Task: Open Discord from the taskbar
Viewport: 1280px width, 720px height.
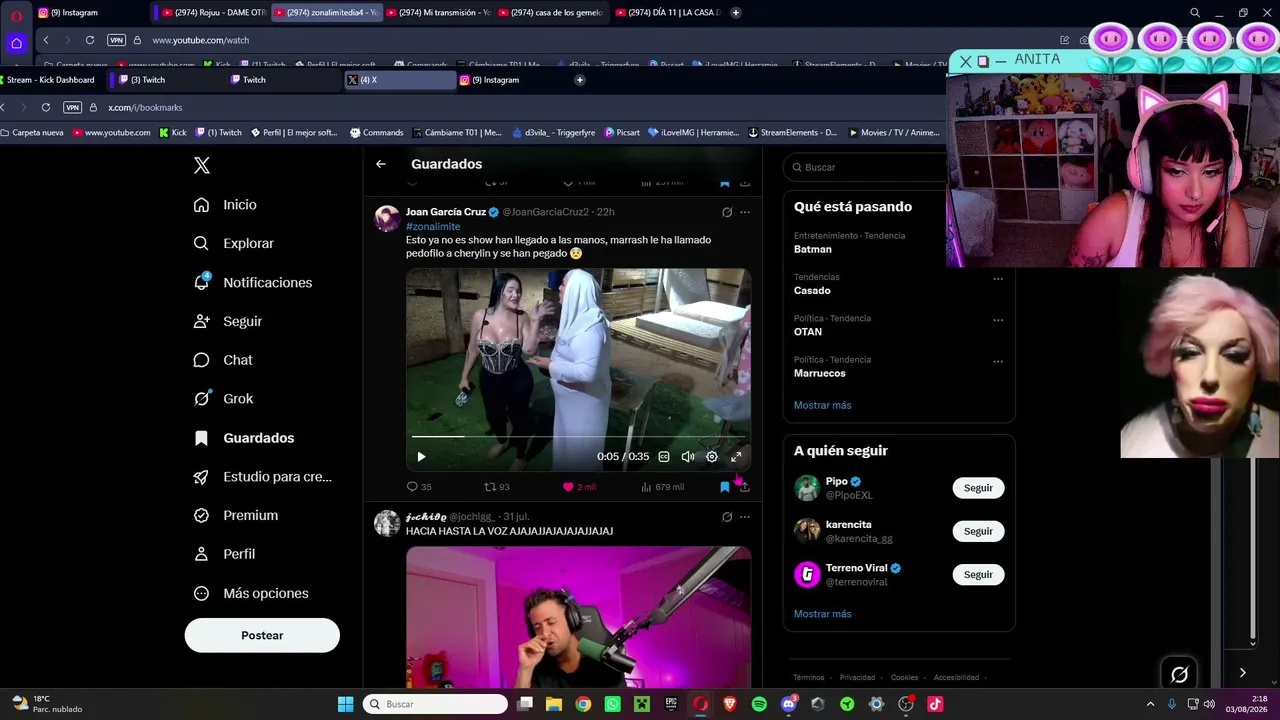Action: (x=789, y=704)
